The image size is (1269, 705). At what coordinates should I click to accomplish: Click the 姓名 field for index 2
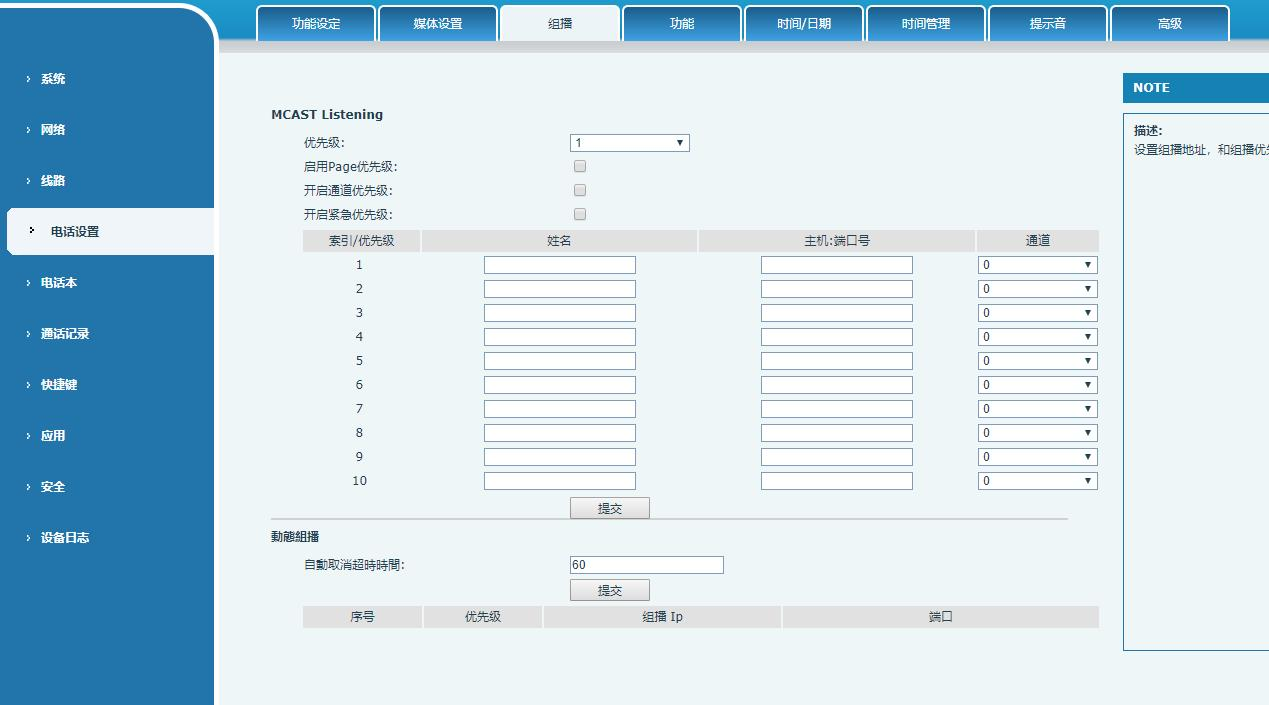tap(560, 289)
